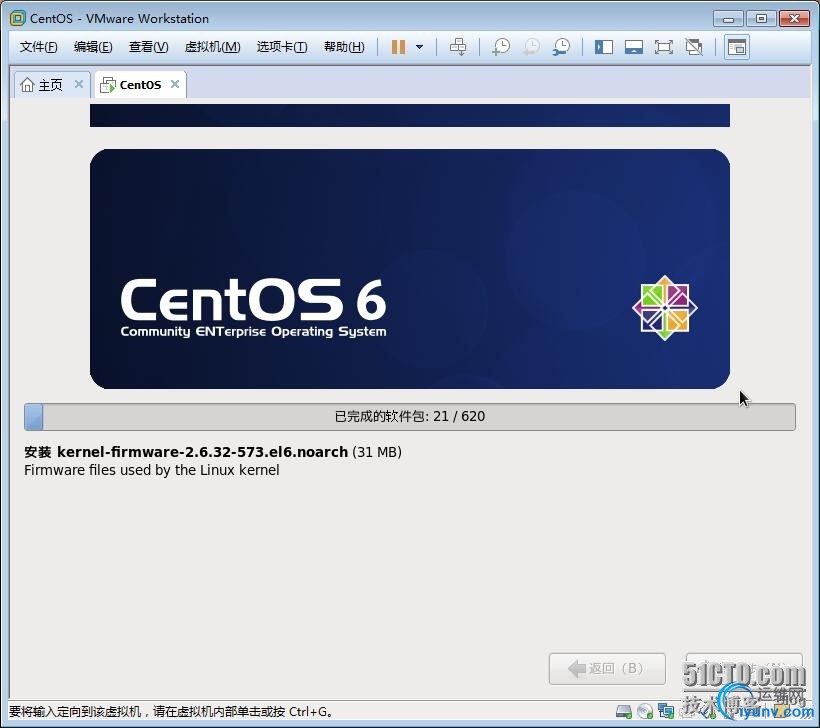Click the package install progress bar
Screen dimensions: 820x728
tap(410, 417)
